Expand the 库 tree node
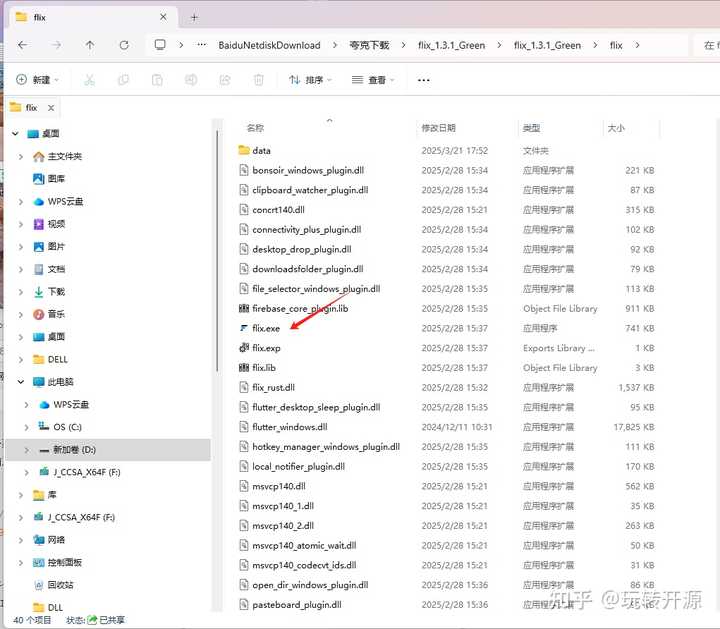 click(x=21, y=494)
